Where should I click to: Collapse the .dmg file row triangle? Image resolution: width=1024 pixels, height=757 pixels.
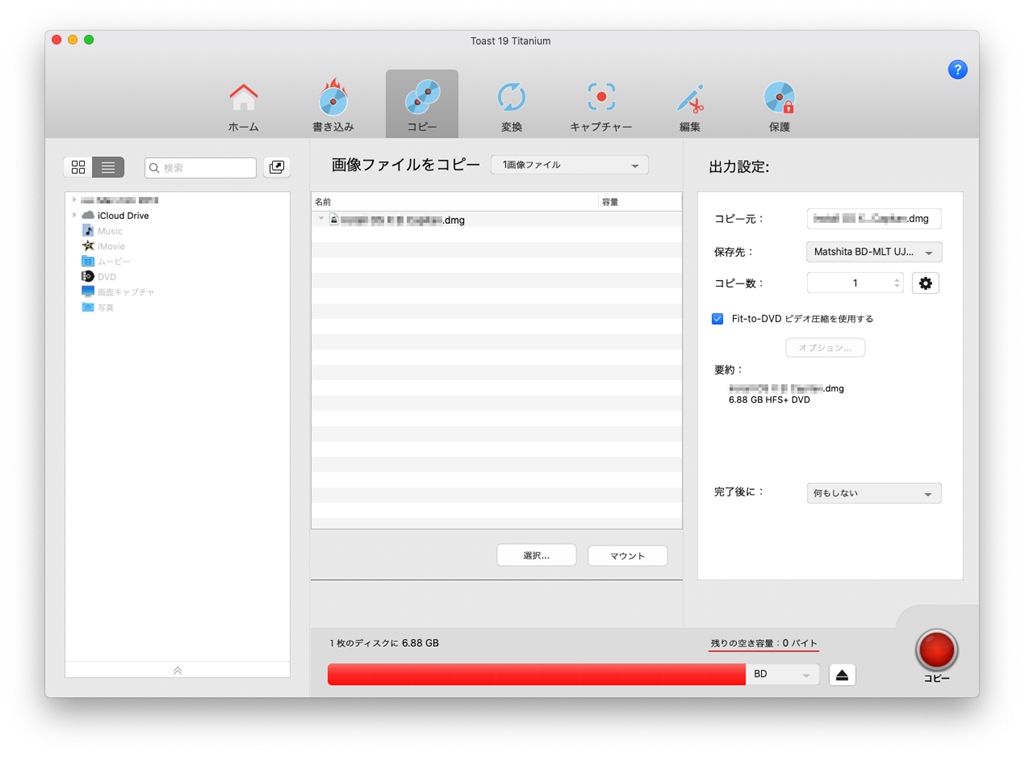pos(321,219)
